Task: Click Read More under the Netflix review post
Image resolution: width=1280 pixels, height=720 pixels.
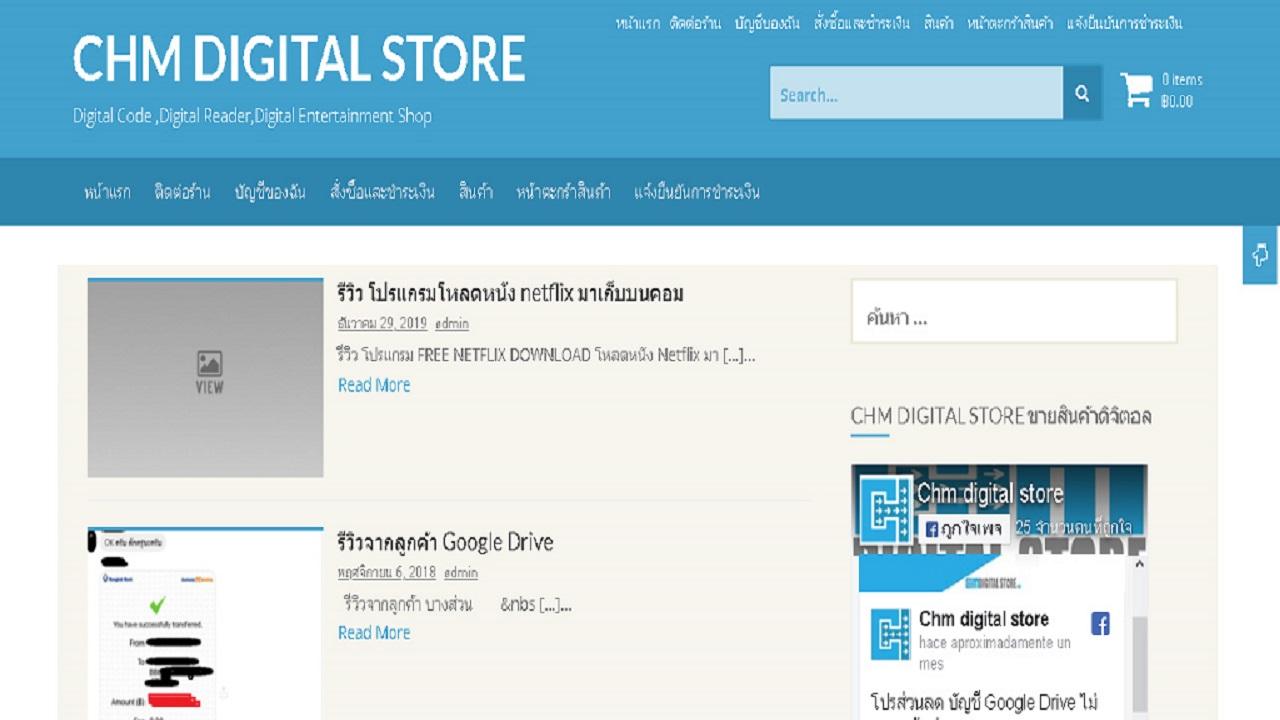Action: coord(374,385)
